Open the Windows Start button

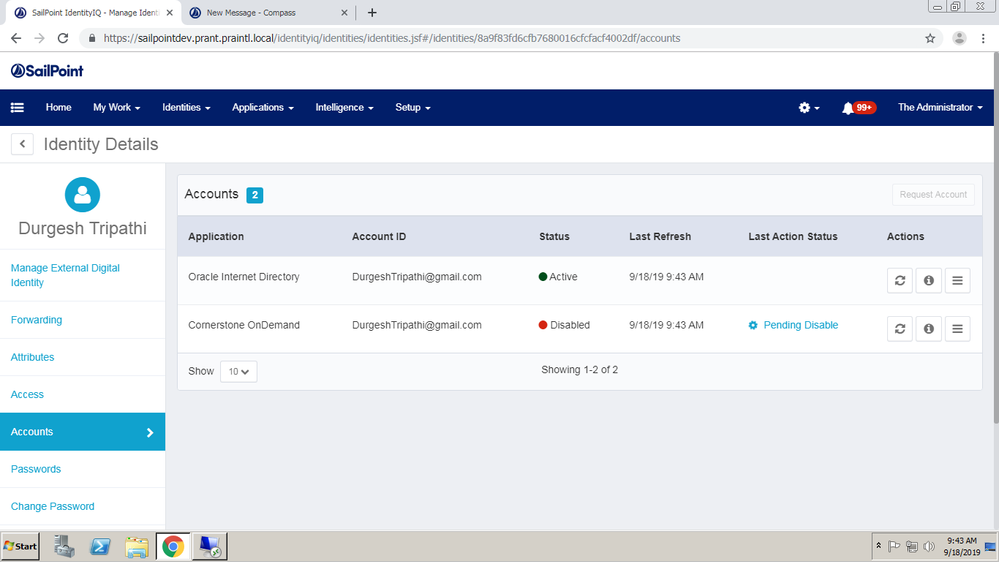(21, 546)
